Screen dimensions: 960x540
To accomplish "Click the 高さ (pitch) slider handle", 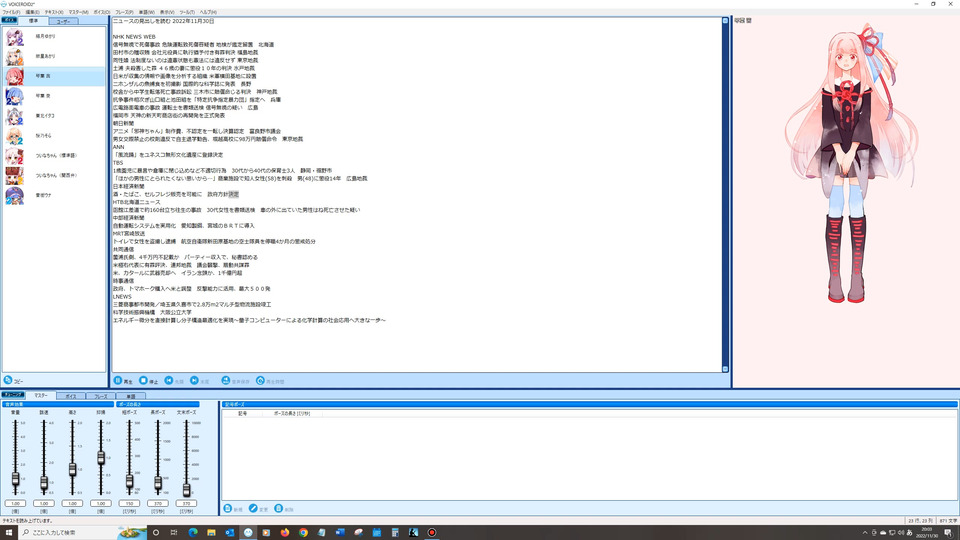I will pos(72,470).
